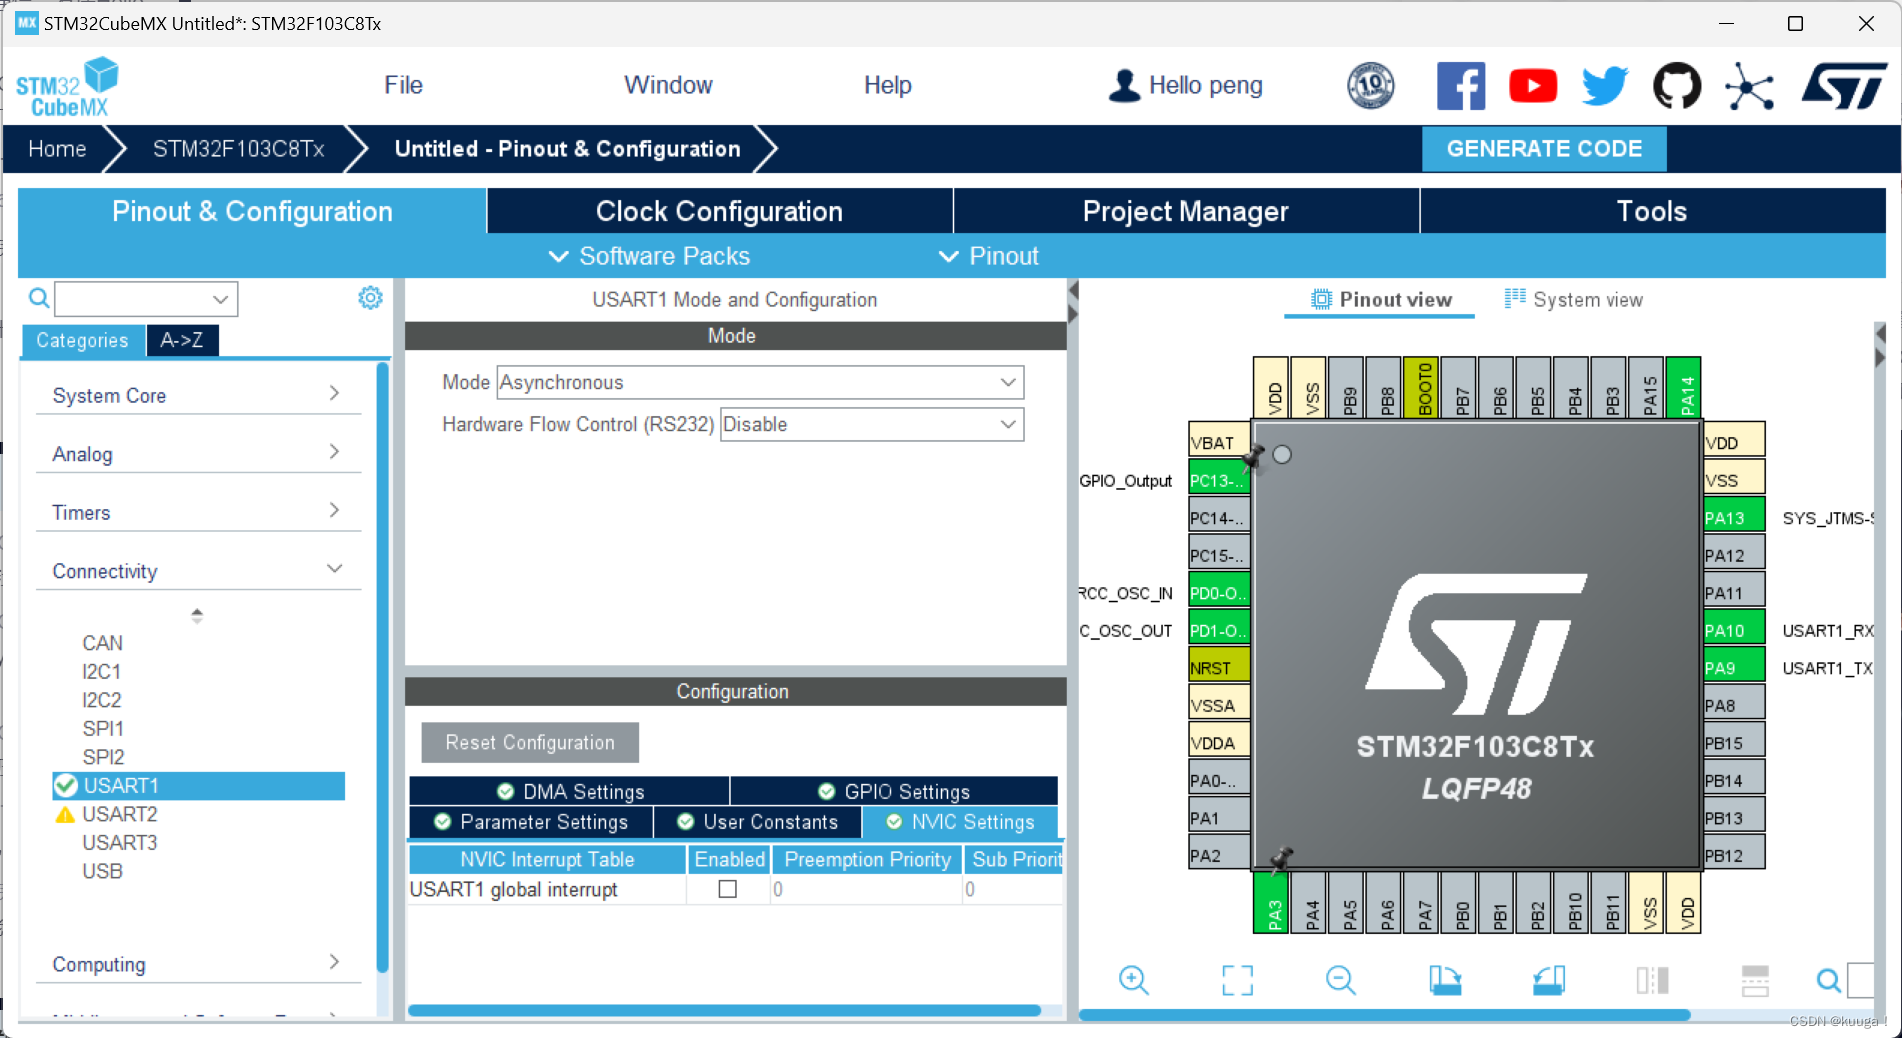Switch to Project Manager tab
This screenshot has width=1902, height=1038.
click(x=1186, y=211)
